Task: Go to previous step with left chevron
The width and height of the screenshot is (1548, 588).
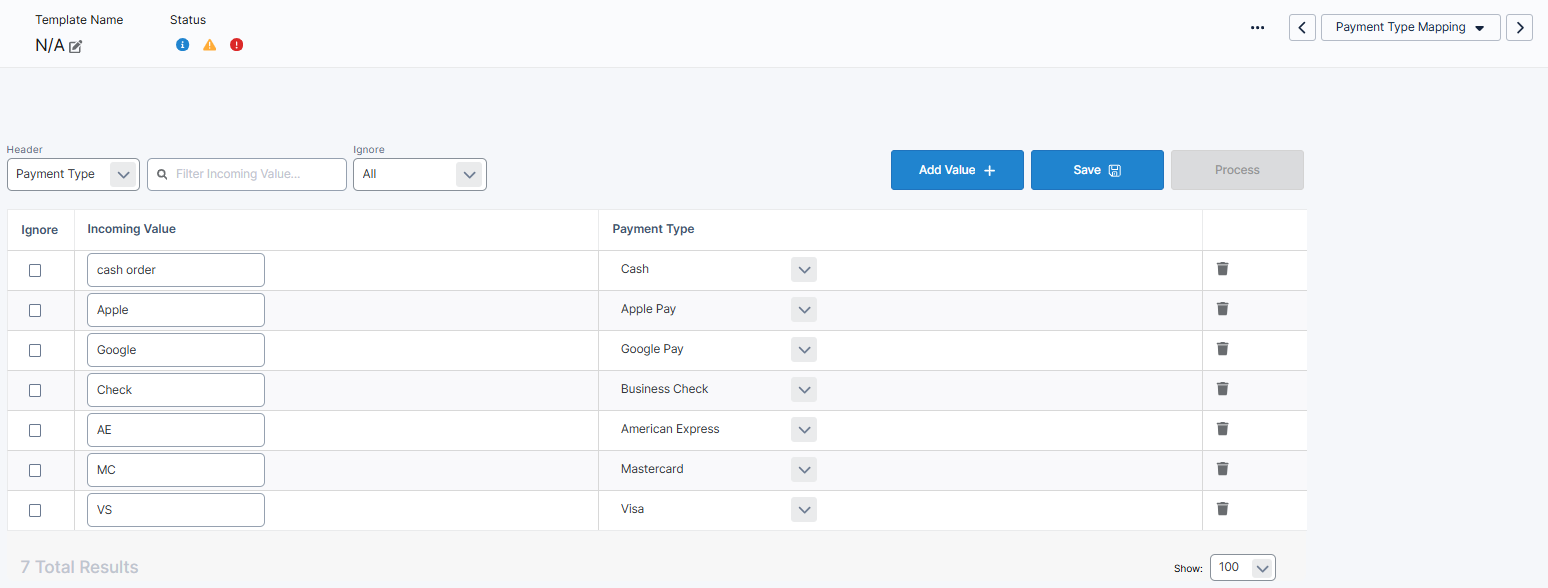Action: pos(1302,28)
